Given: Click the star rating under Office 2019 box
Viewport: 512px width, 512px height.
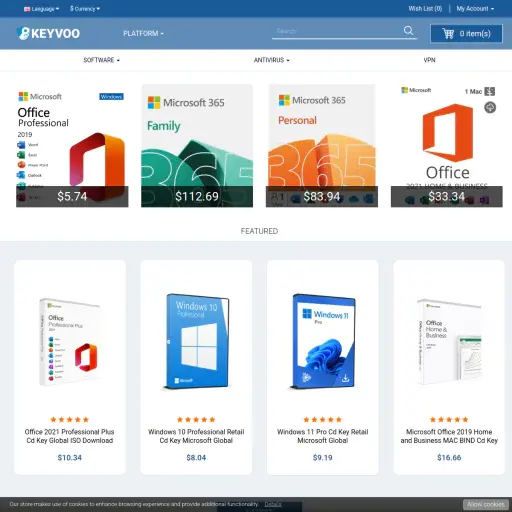Looking at the screenshot, I should (x=449, y=419).
